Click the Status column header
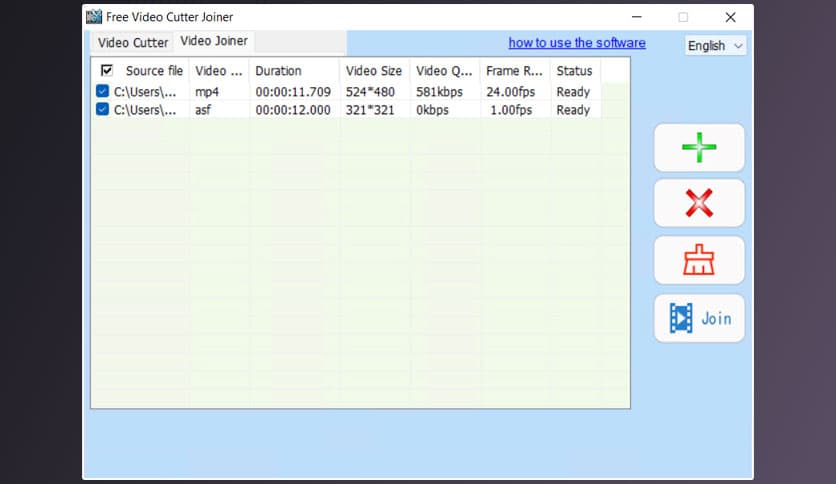The width and height of the screenshot is (836, 484). (574, 71)
